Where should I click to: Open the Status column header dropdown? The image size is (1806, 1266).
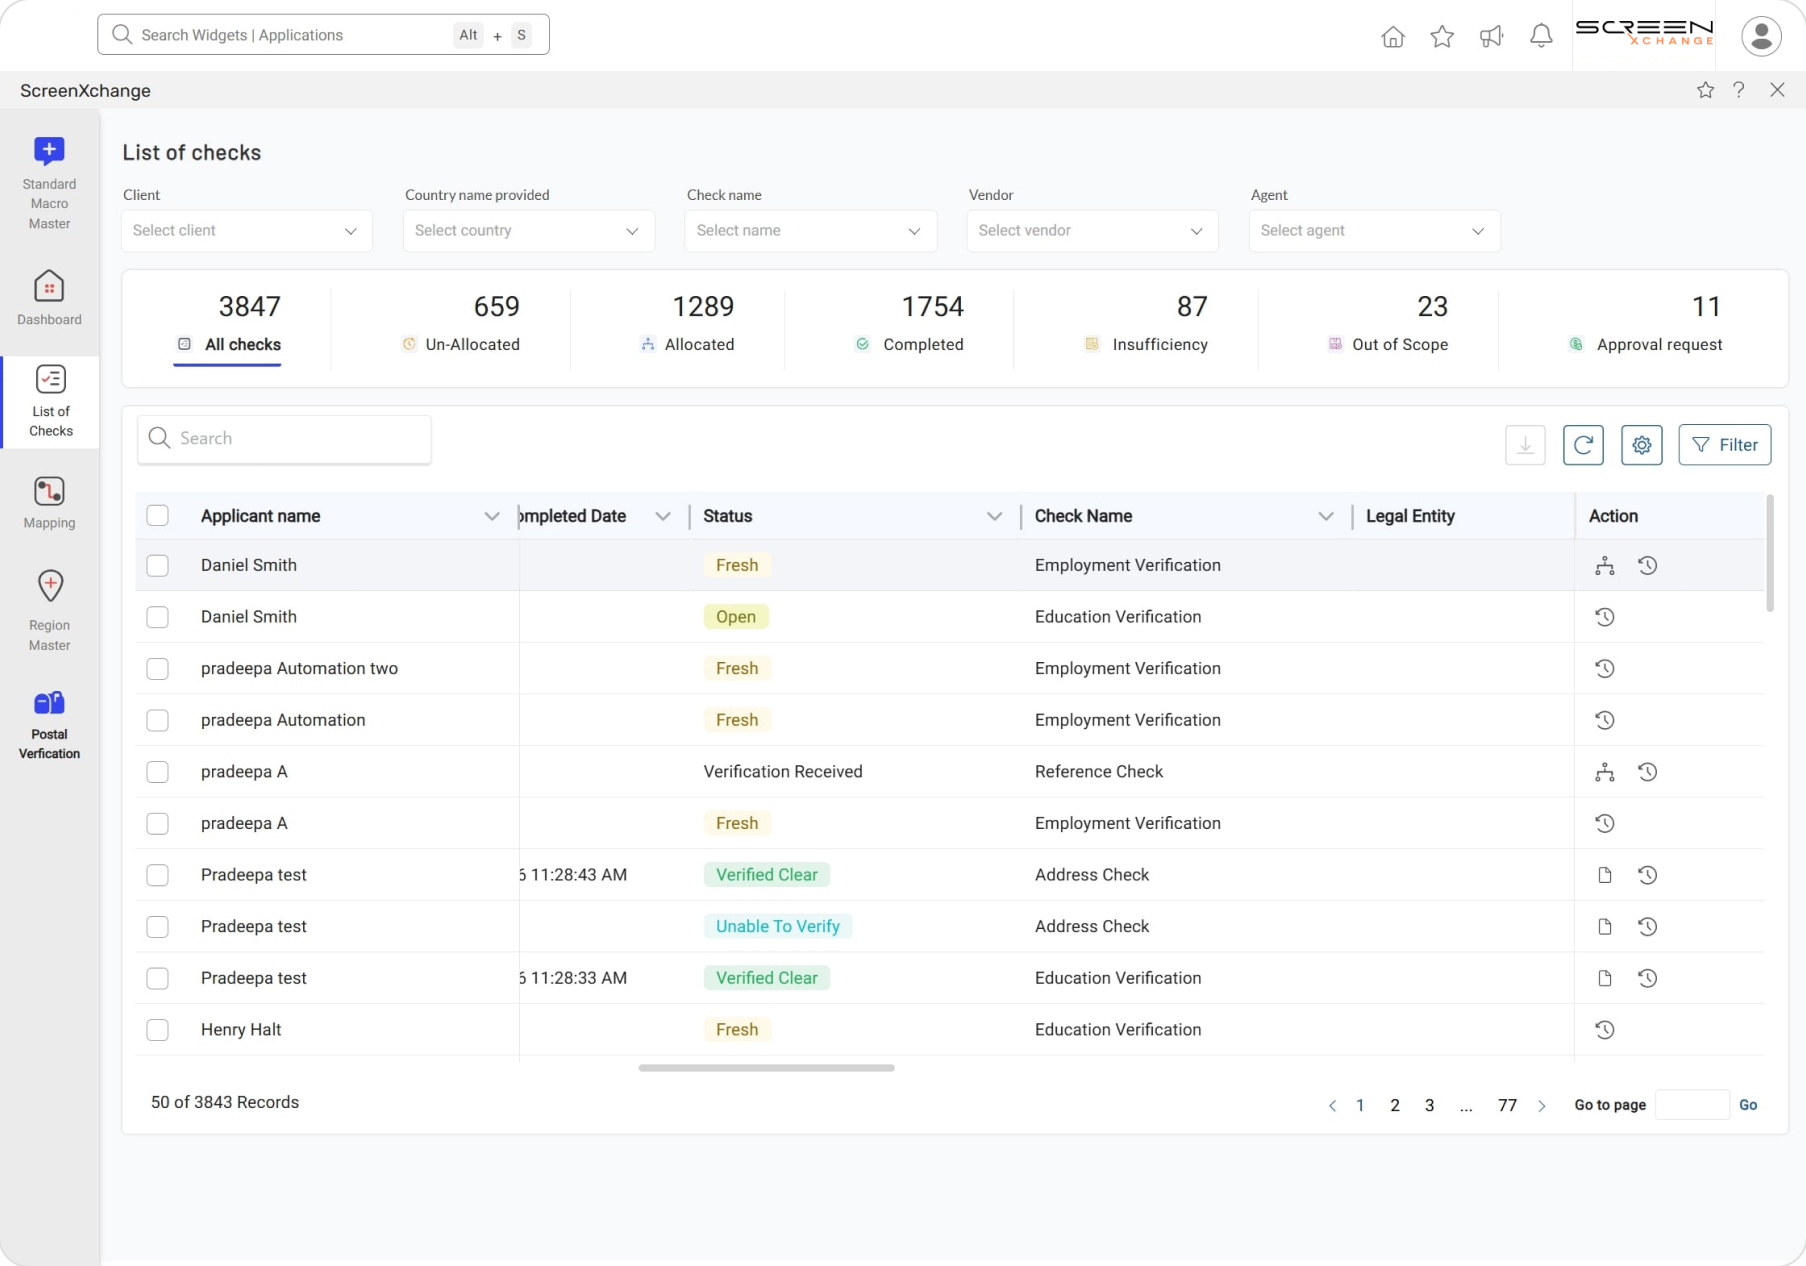[994, 516]
